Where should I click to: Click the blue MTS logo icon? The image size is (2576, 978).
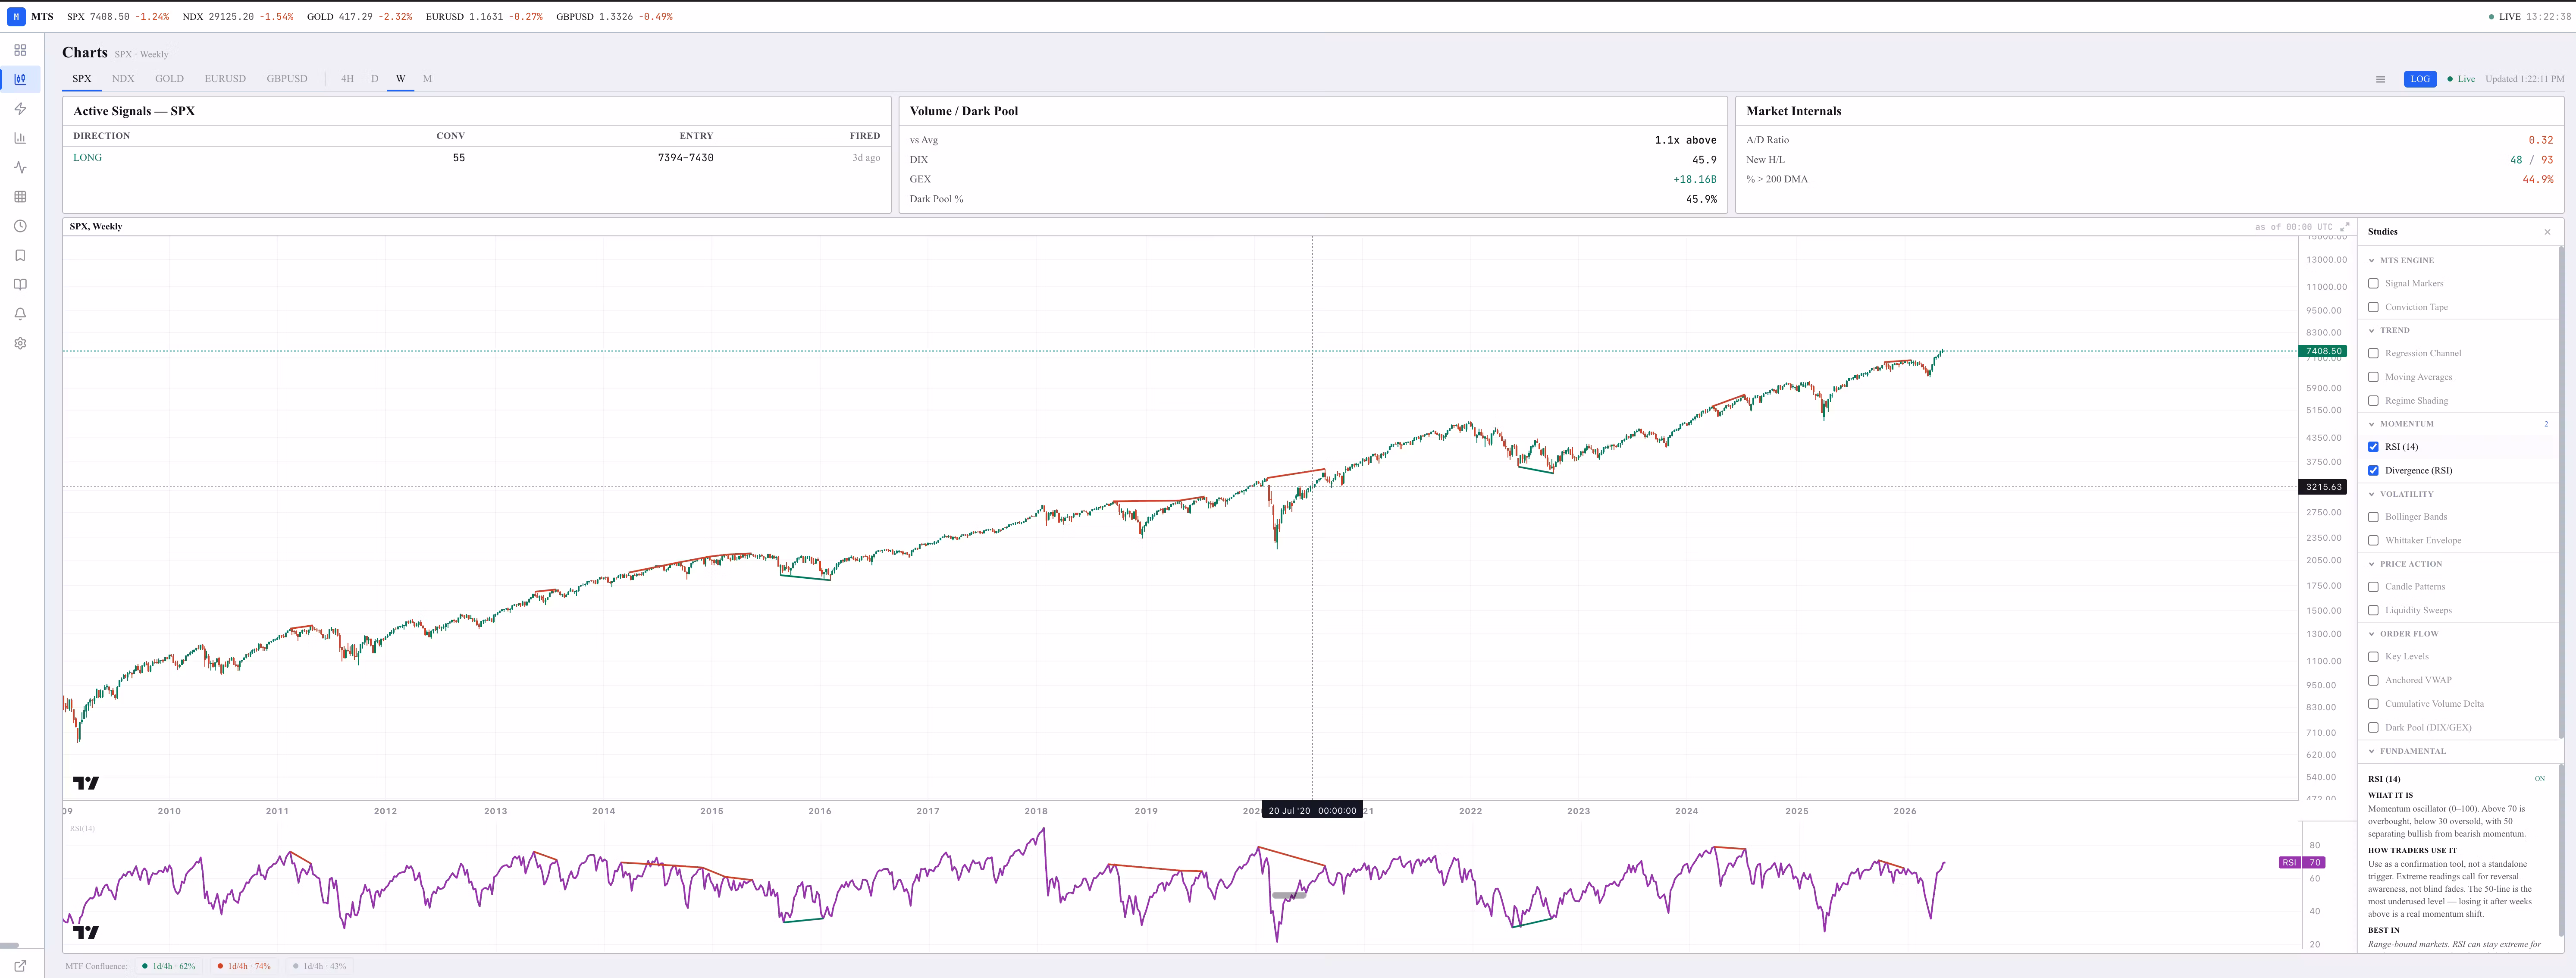[x=16, y=17]
